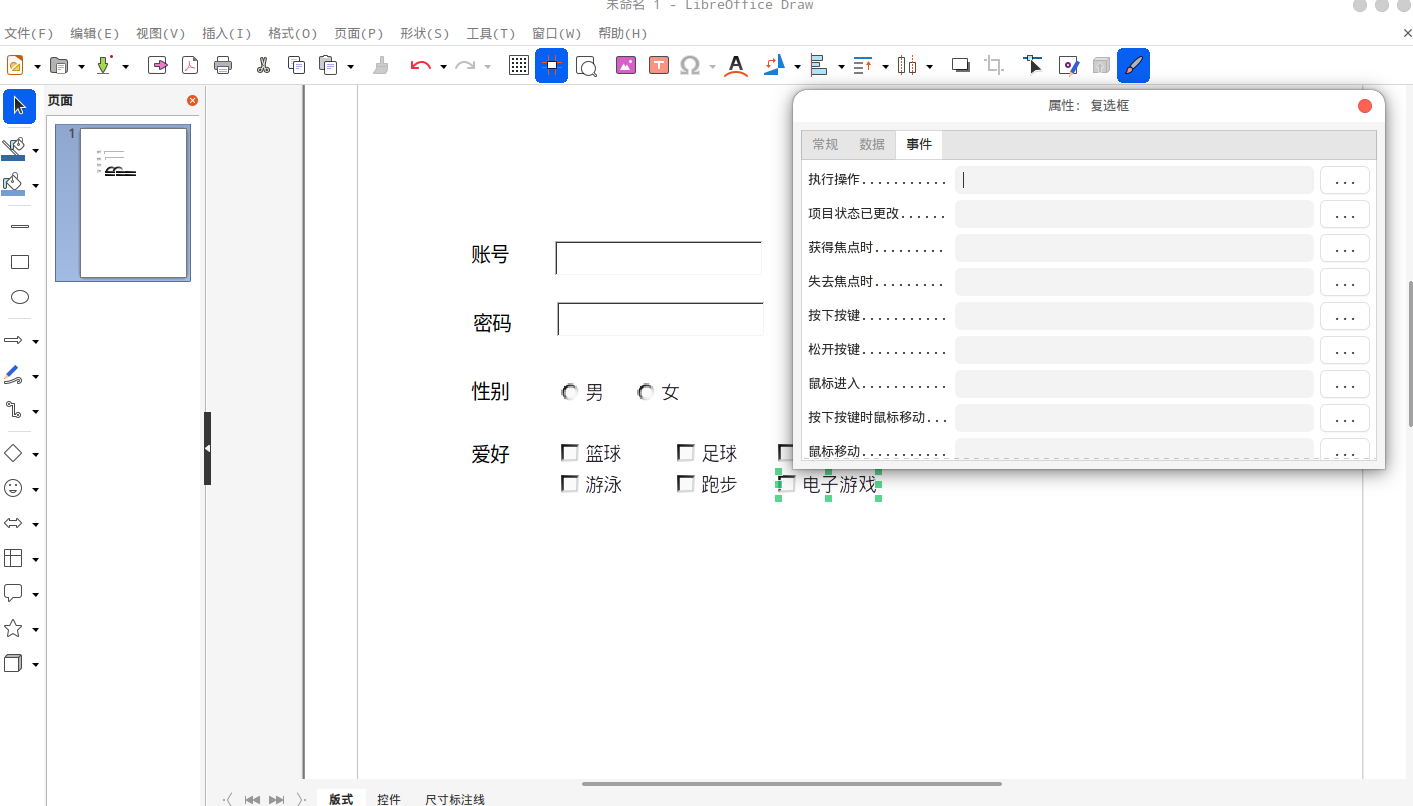Open the stars and banners dropdown arrow

(x=36, y=630)
